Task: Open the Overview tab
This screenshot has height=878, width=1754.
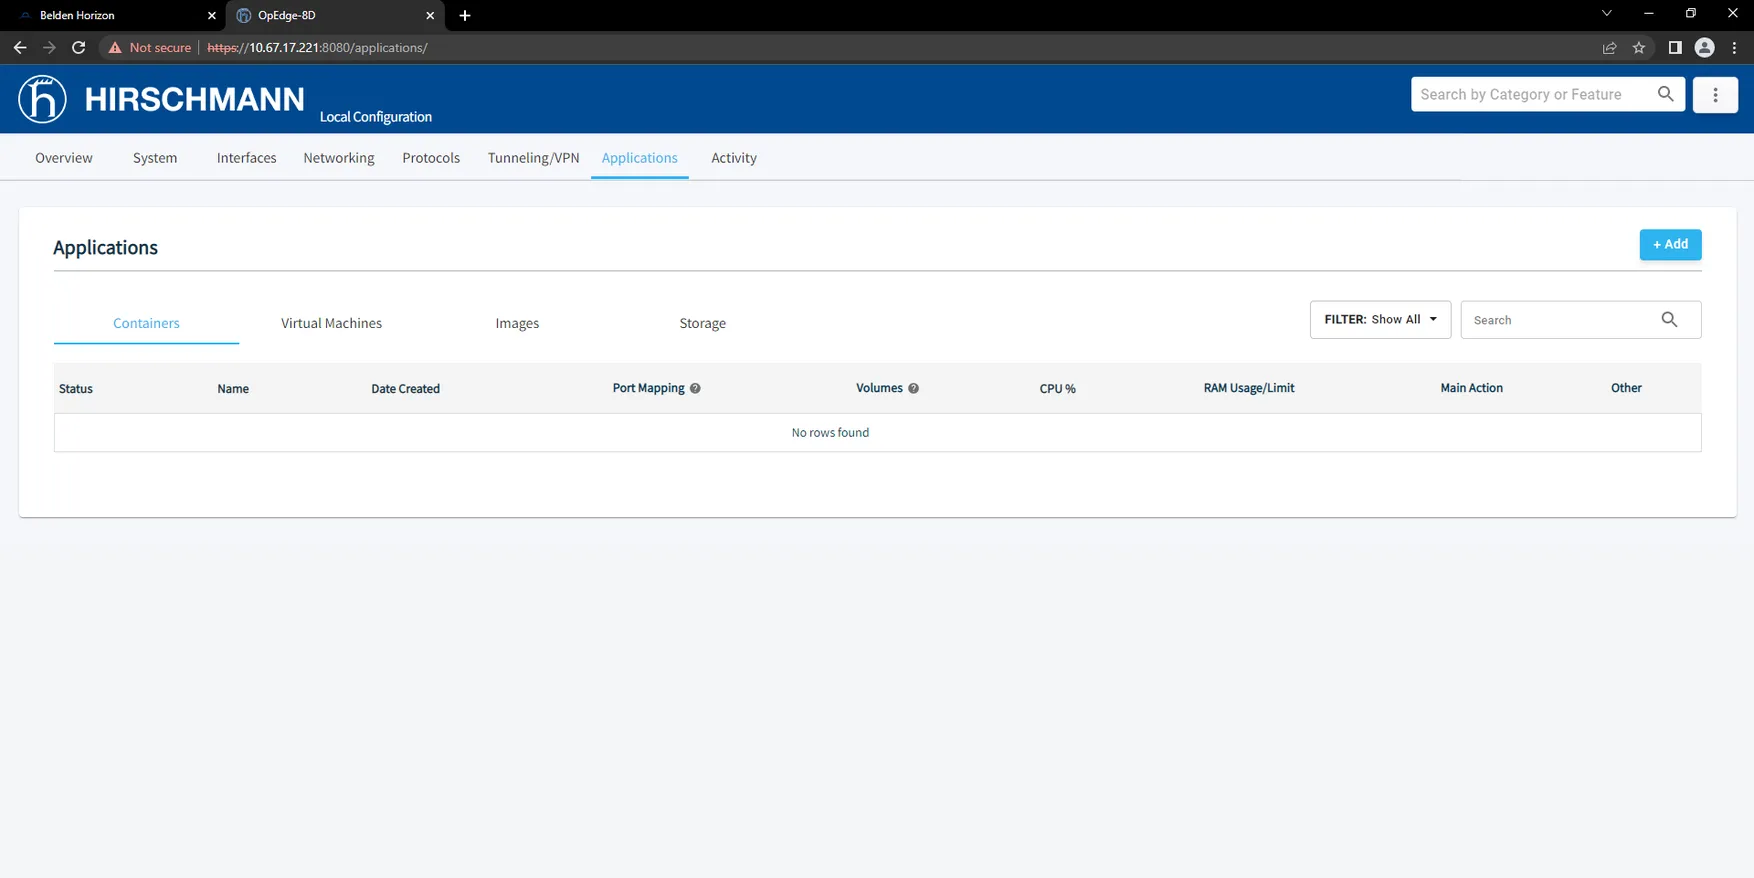Action: pyautogui.click(x=64, y=158)
